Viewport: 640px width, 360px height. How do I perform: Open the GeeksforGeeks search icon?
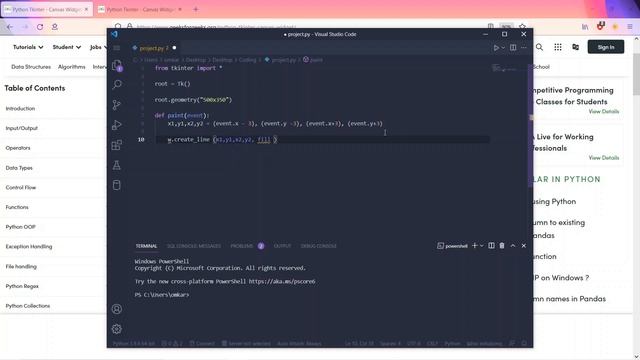coord(539,47)
